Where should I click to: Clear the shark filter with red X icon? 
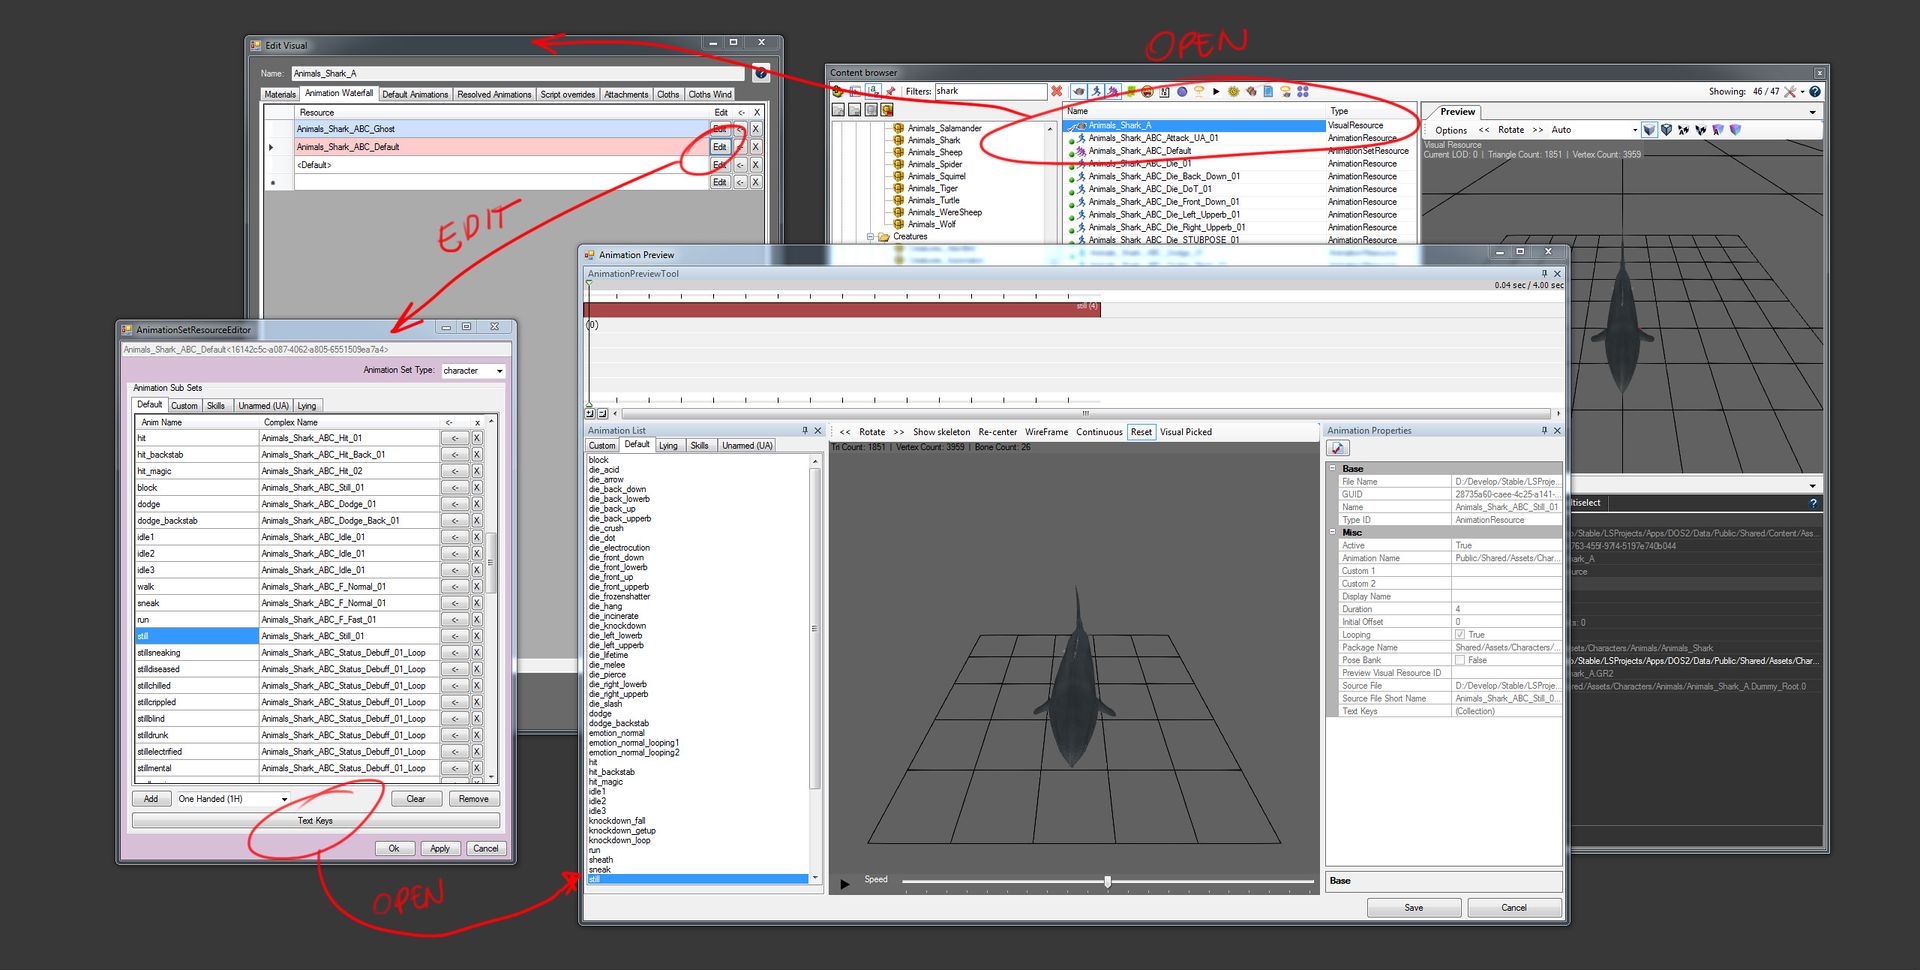click(1057, 91)
